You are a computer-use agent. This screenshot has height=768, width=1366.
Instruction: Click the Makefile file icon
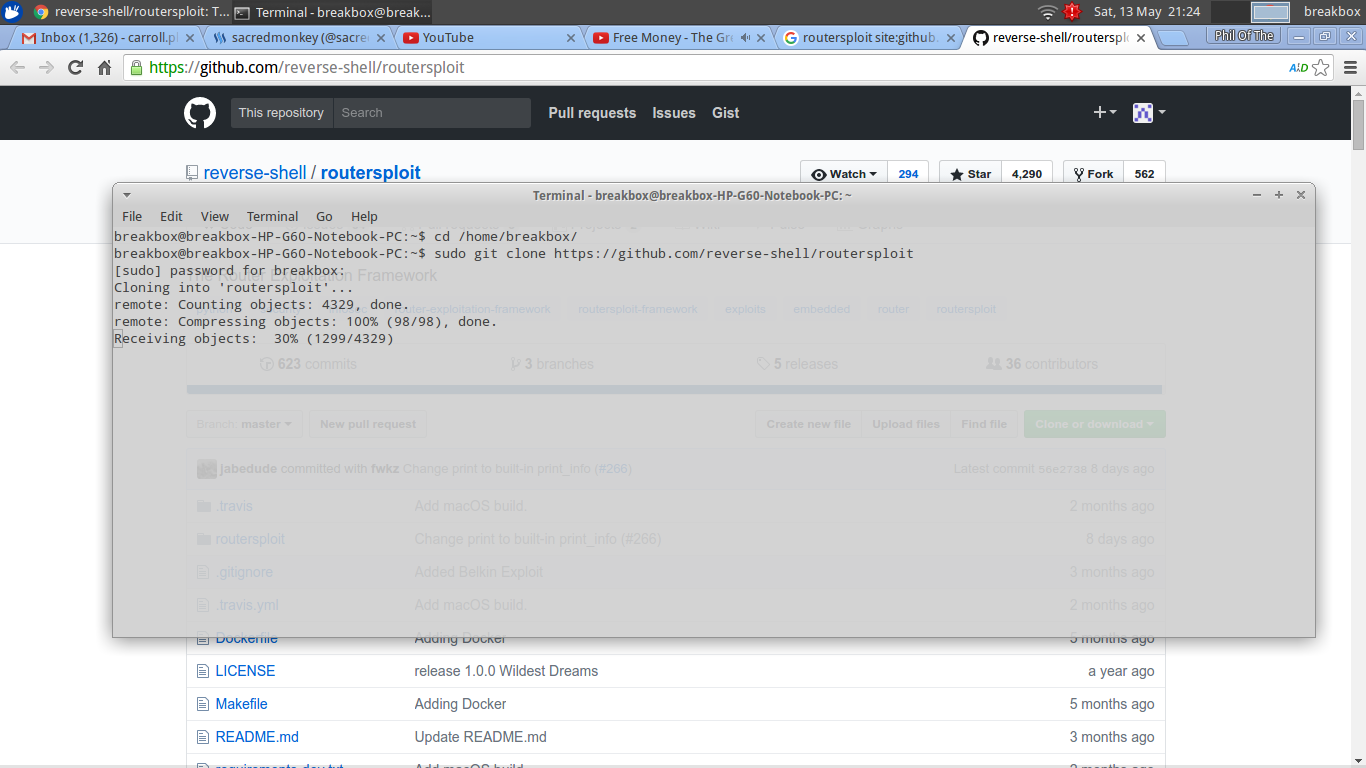[x=203, y=704]
